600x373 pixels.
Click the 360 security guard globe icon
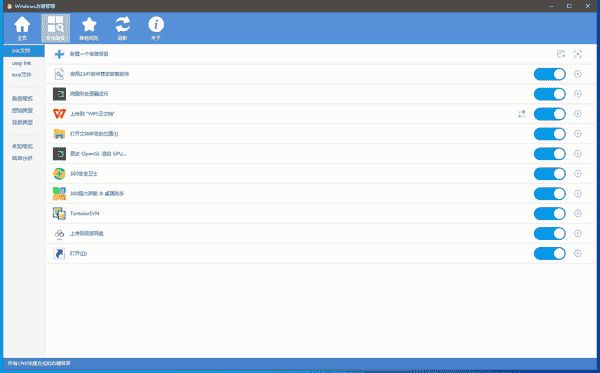(59, 174)
